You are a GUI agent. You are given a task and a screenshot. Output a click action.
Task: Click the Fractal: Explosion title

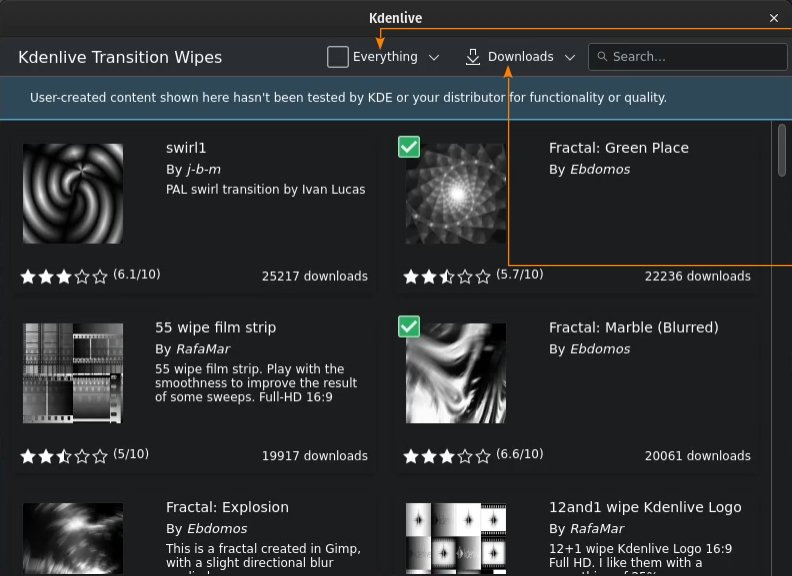227,507
